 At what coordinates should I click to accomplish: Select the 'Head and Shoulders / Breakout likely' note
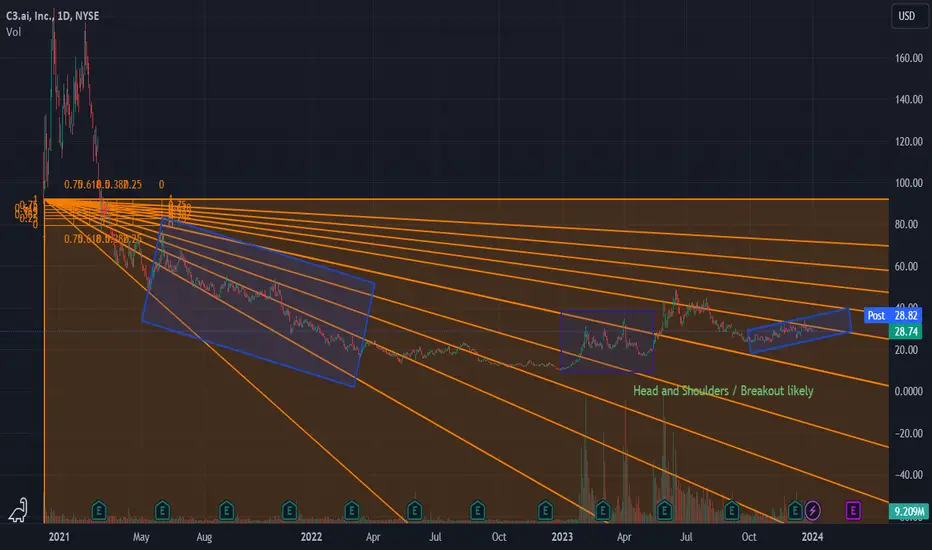[x=723, y=391]
